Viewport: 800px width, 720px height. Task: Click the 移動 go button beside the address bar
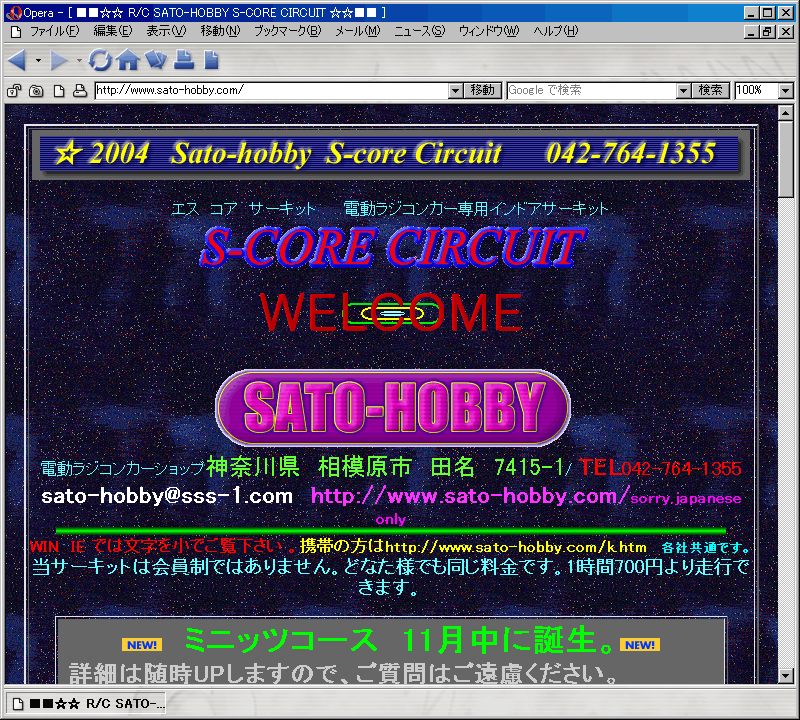[x=483, y=91]
